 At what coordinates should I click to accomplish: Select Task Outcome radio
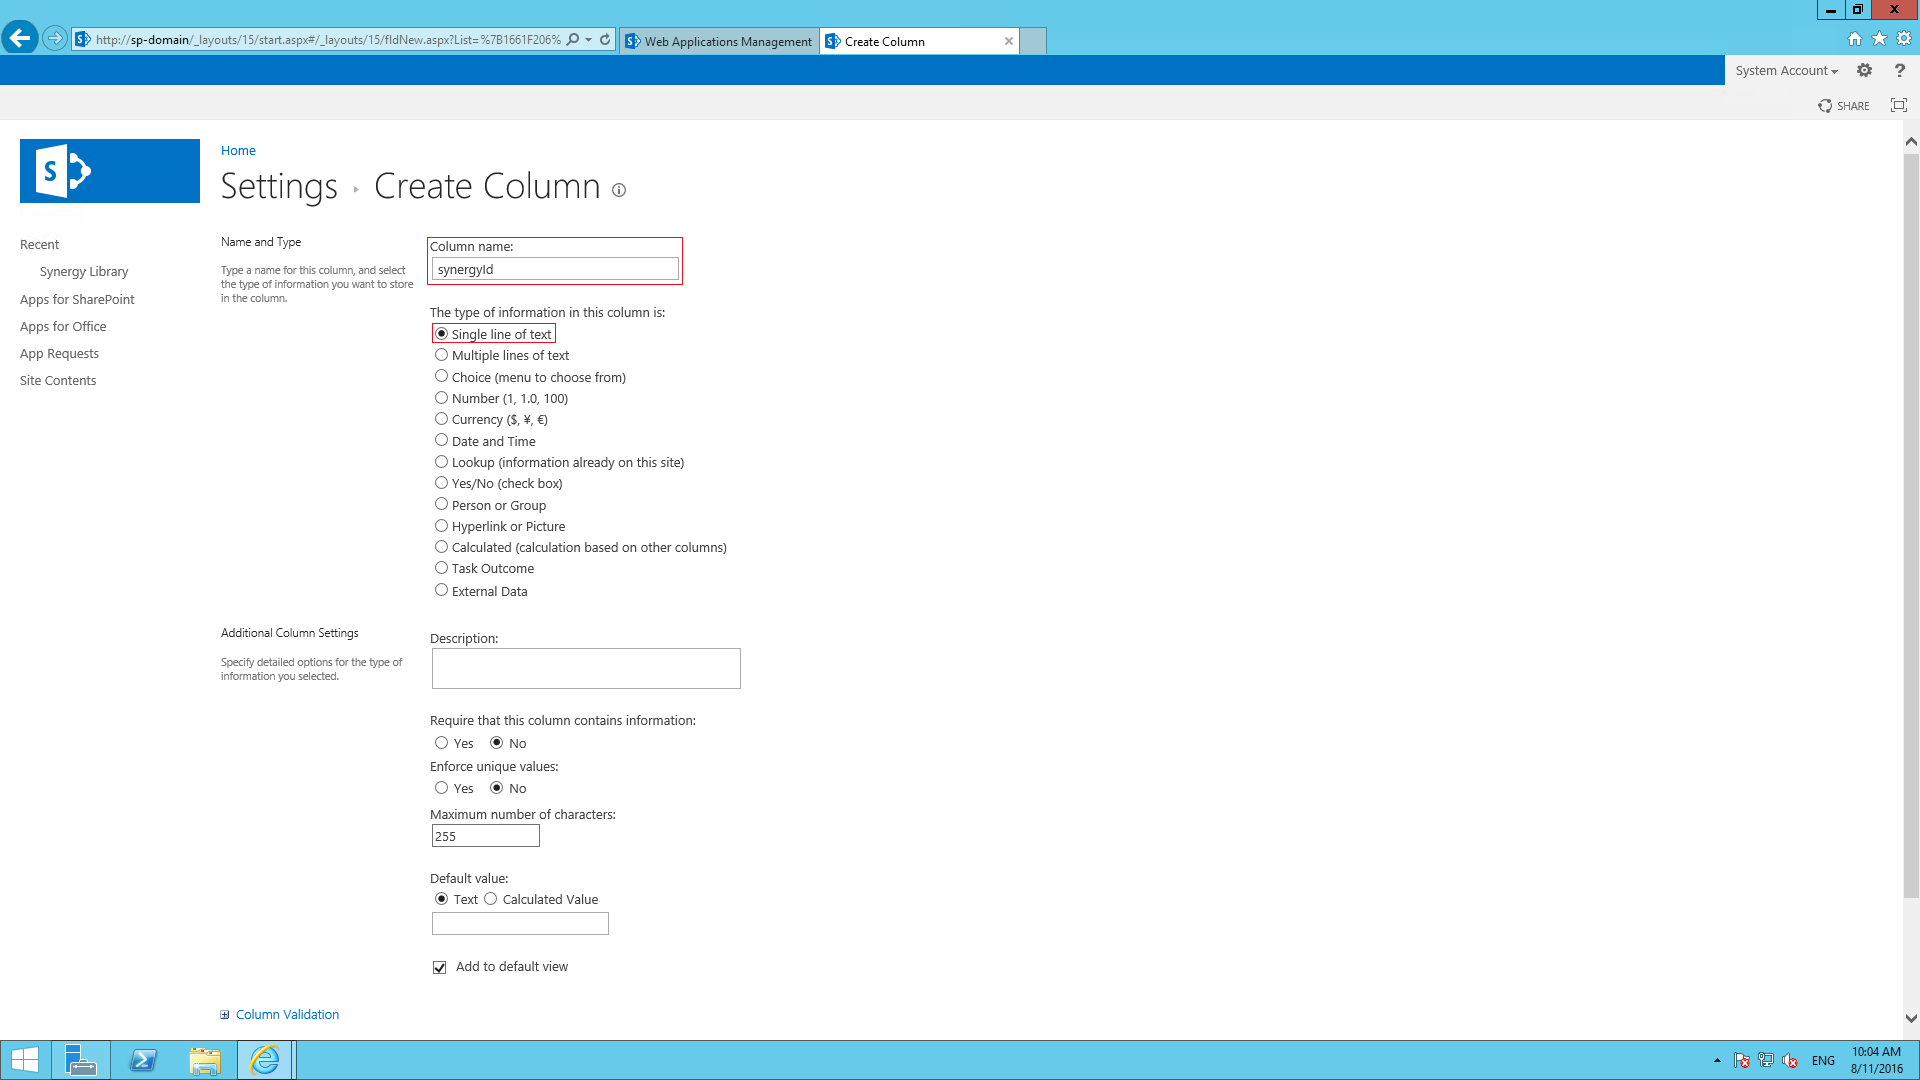[441, 568]
